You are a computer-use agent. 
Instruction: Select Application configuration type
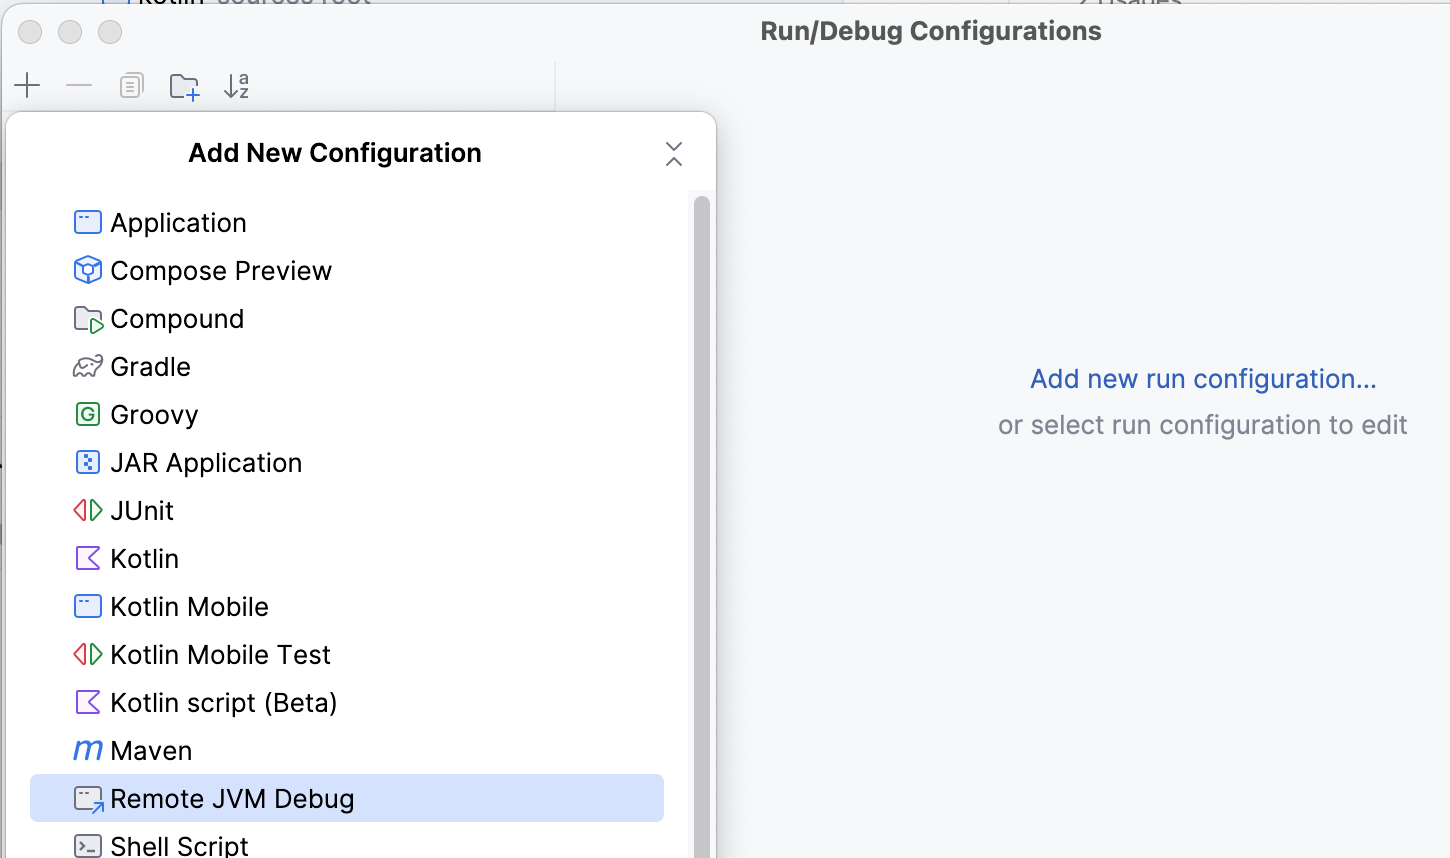(347, 222)
